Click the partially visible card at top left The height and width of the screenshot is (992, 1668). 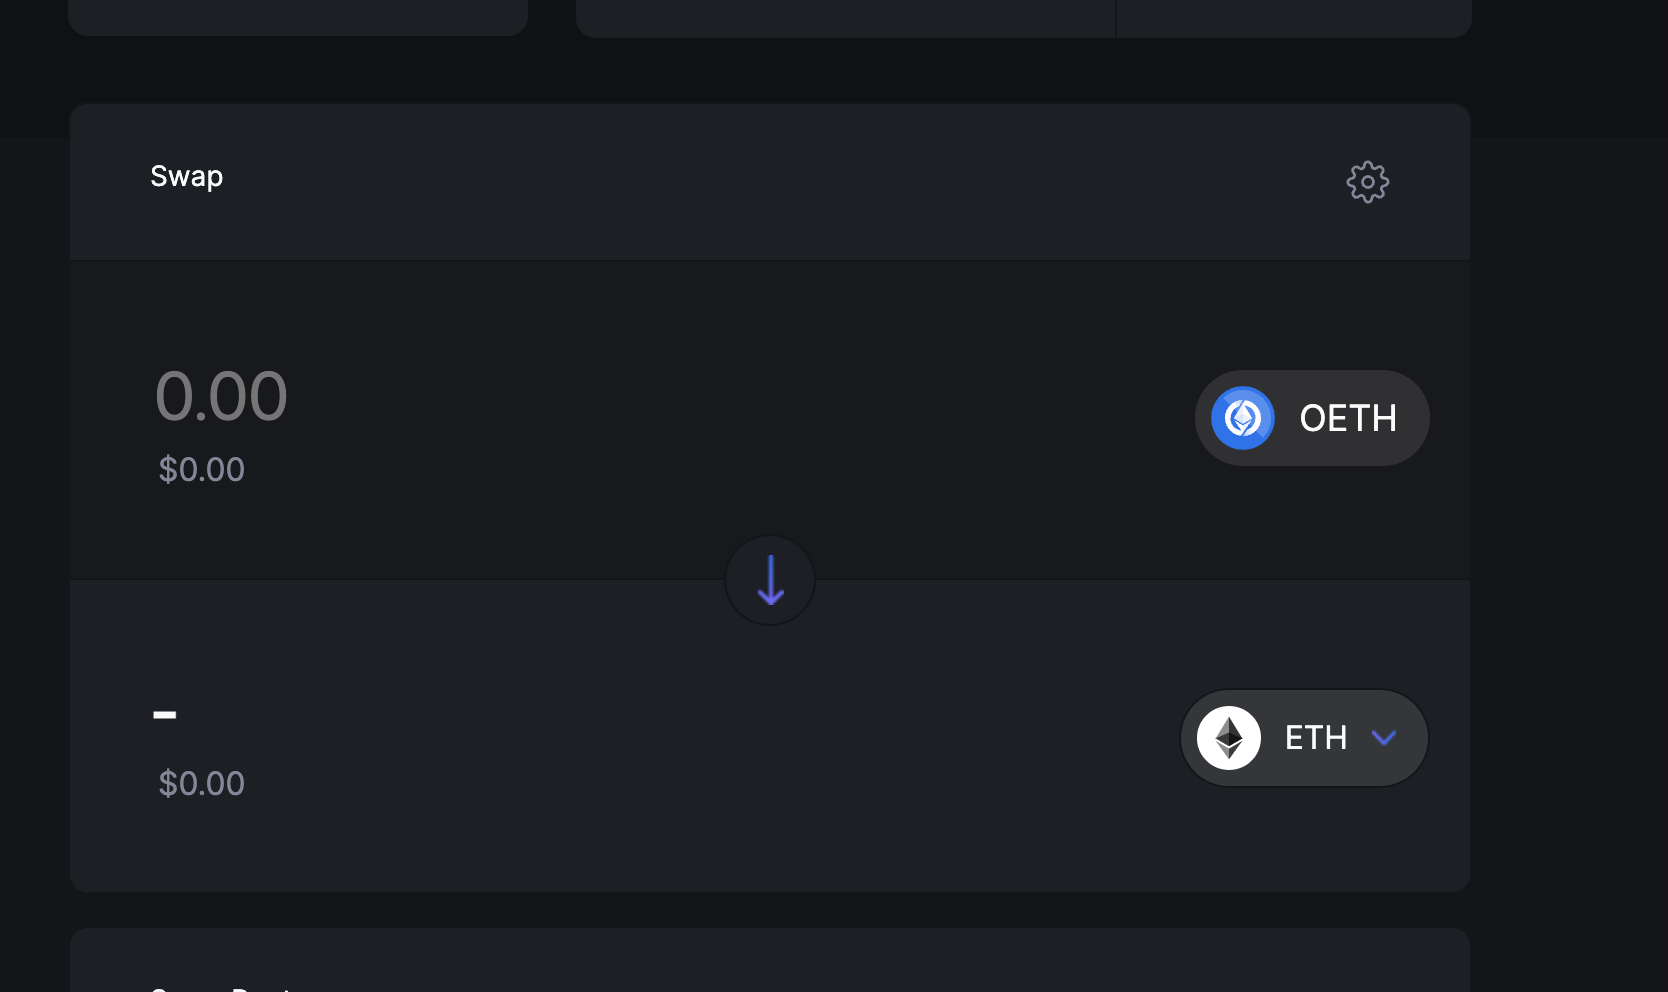pyautogui.click(x=297, y=15)
